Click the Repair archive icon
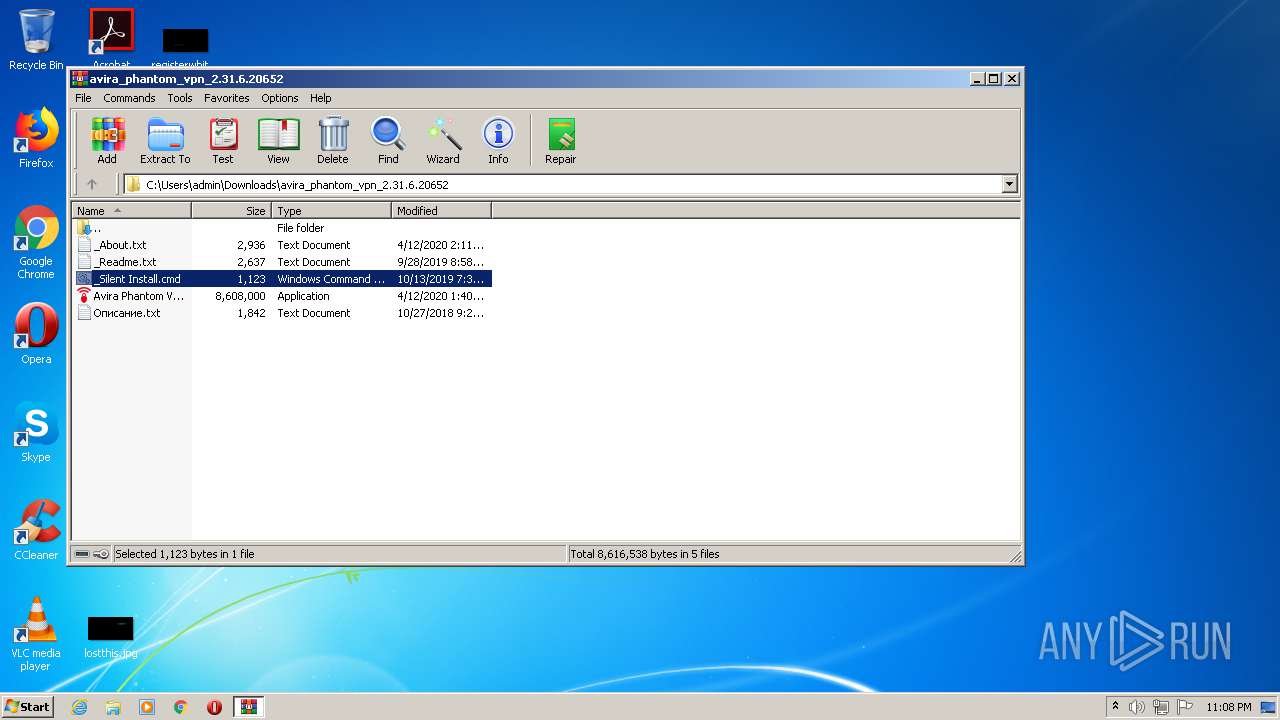1280x720 pixels. tap(561, 141)
